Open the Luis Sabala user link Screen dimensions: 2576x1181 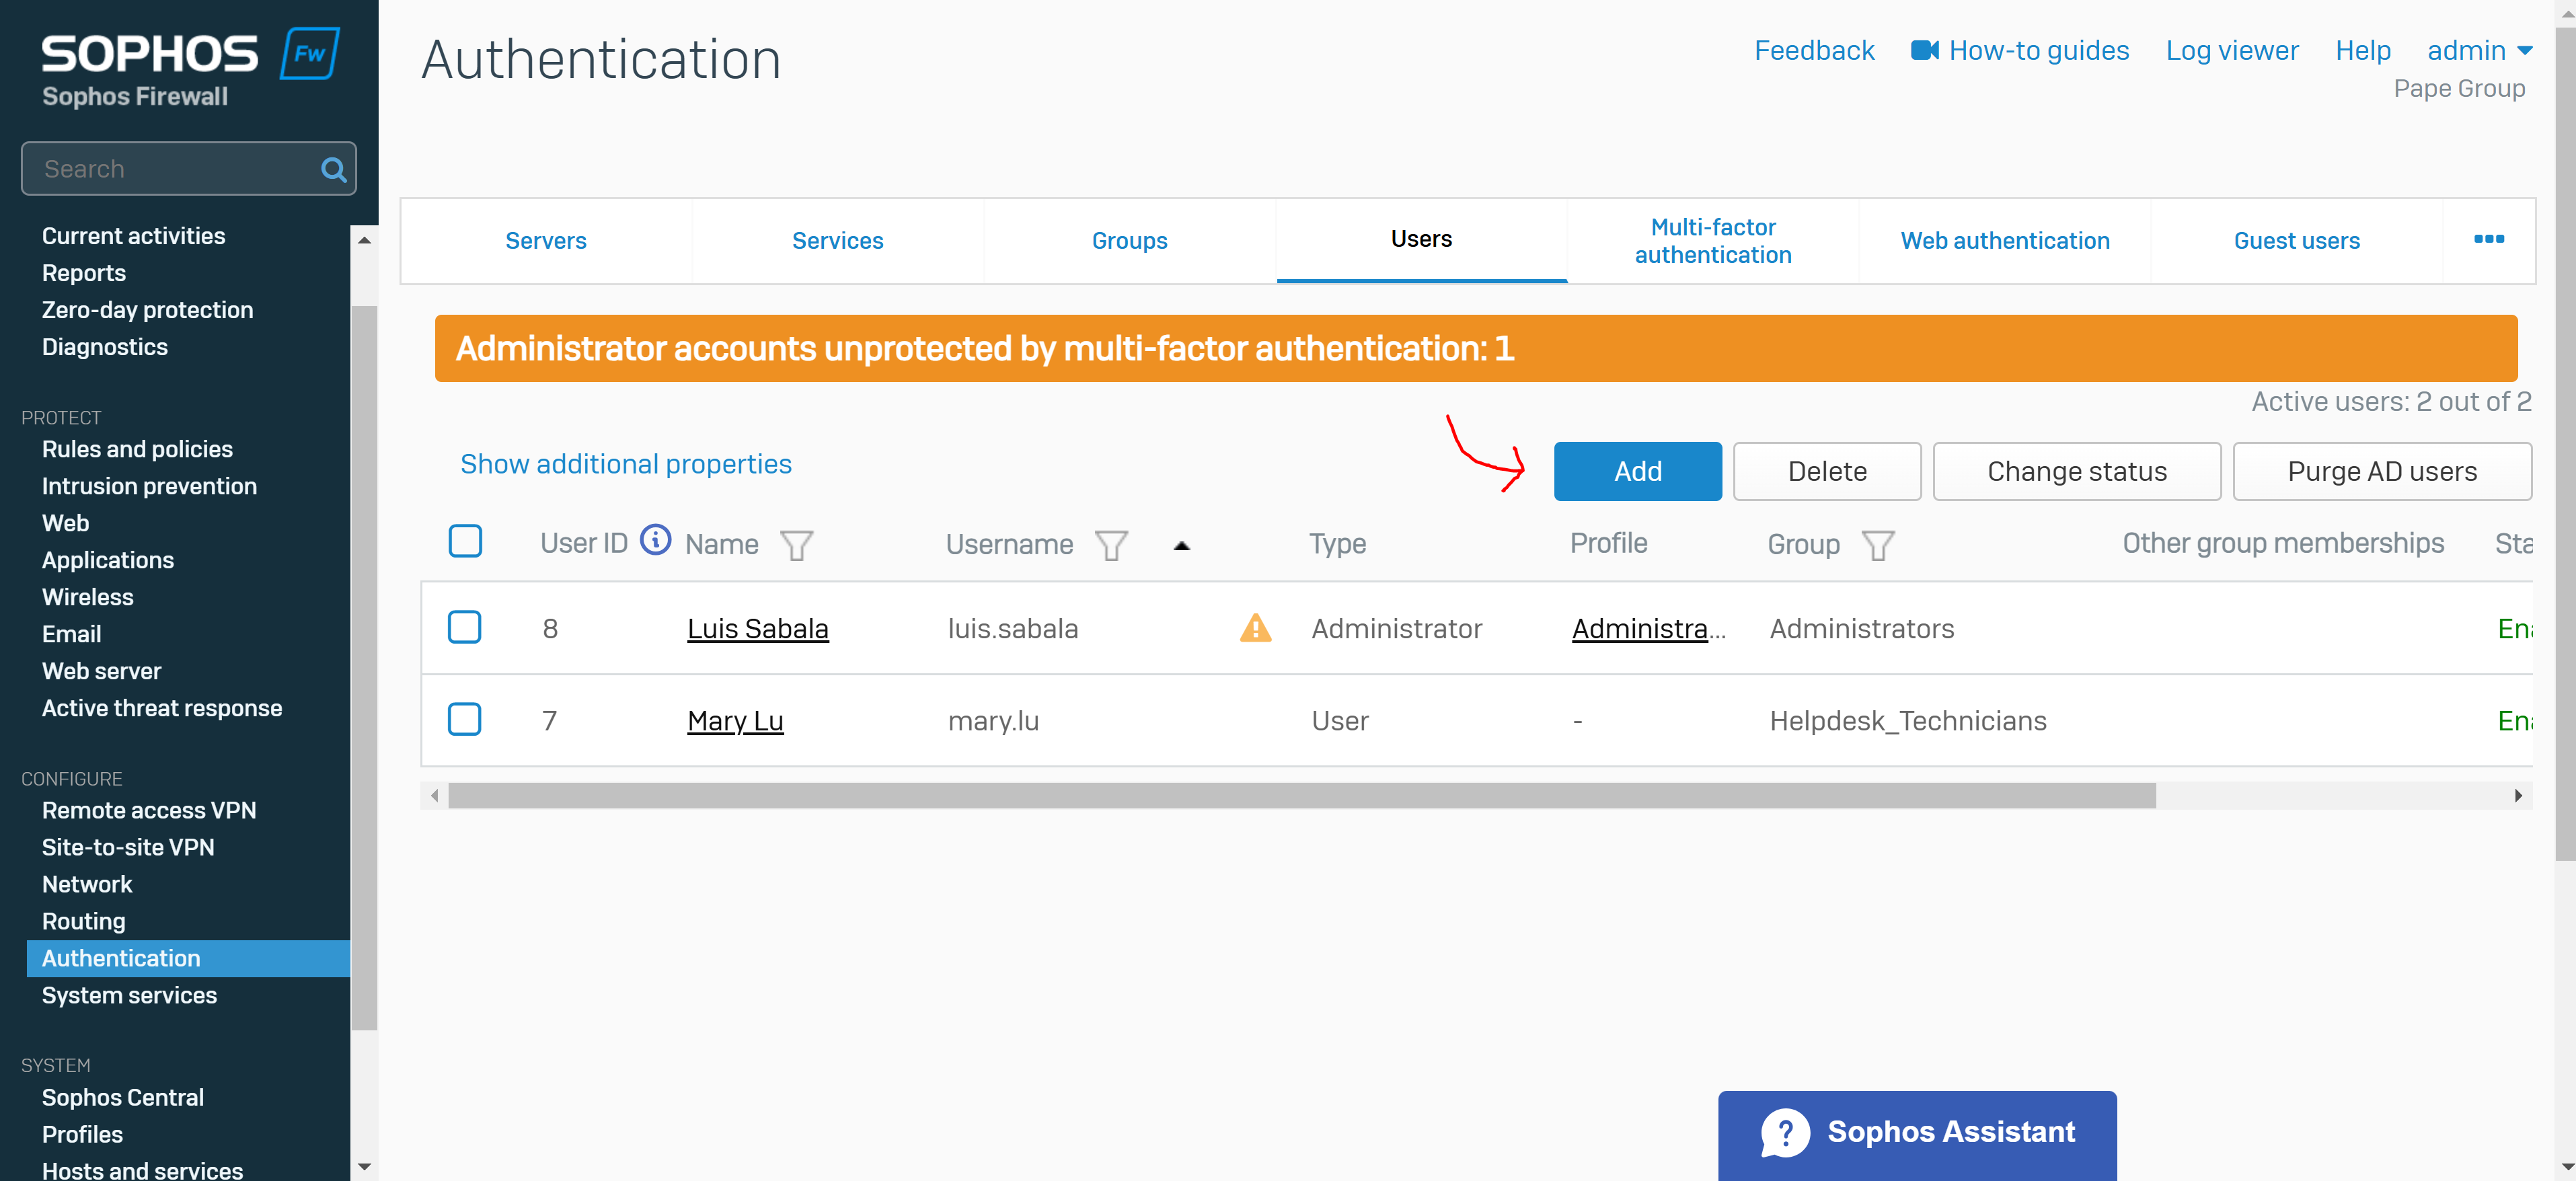[x=758, y=628]
